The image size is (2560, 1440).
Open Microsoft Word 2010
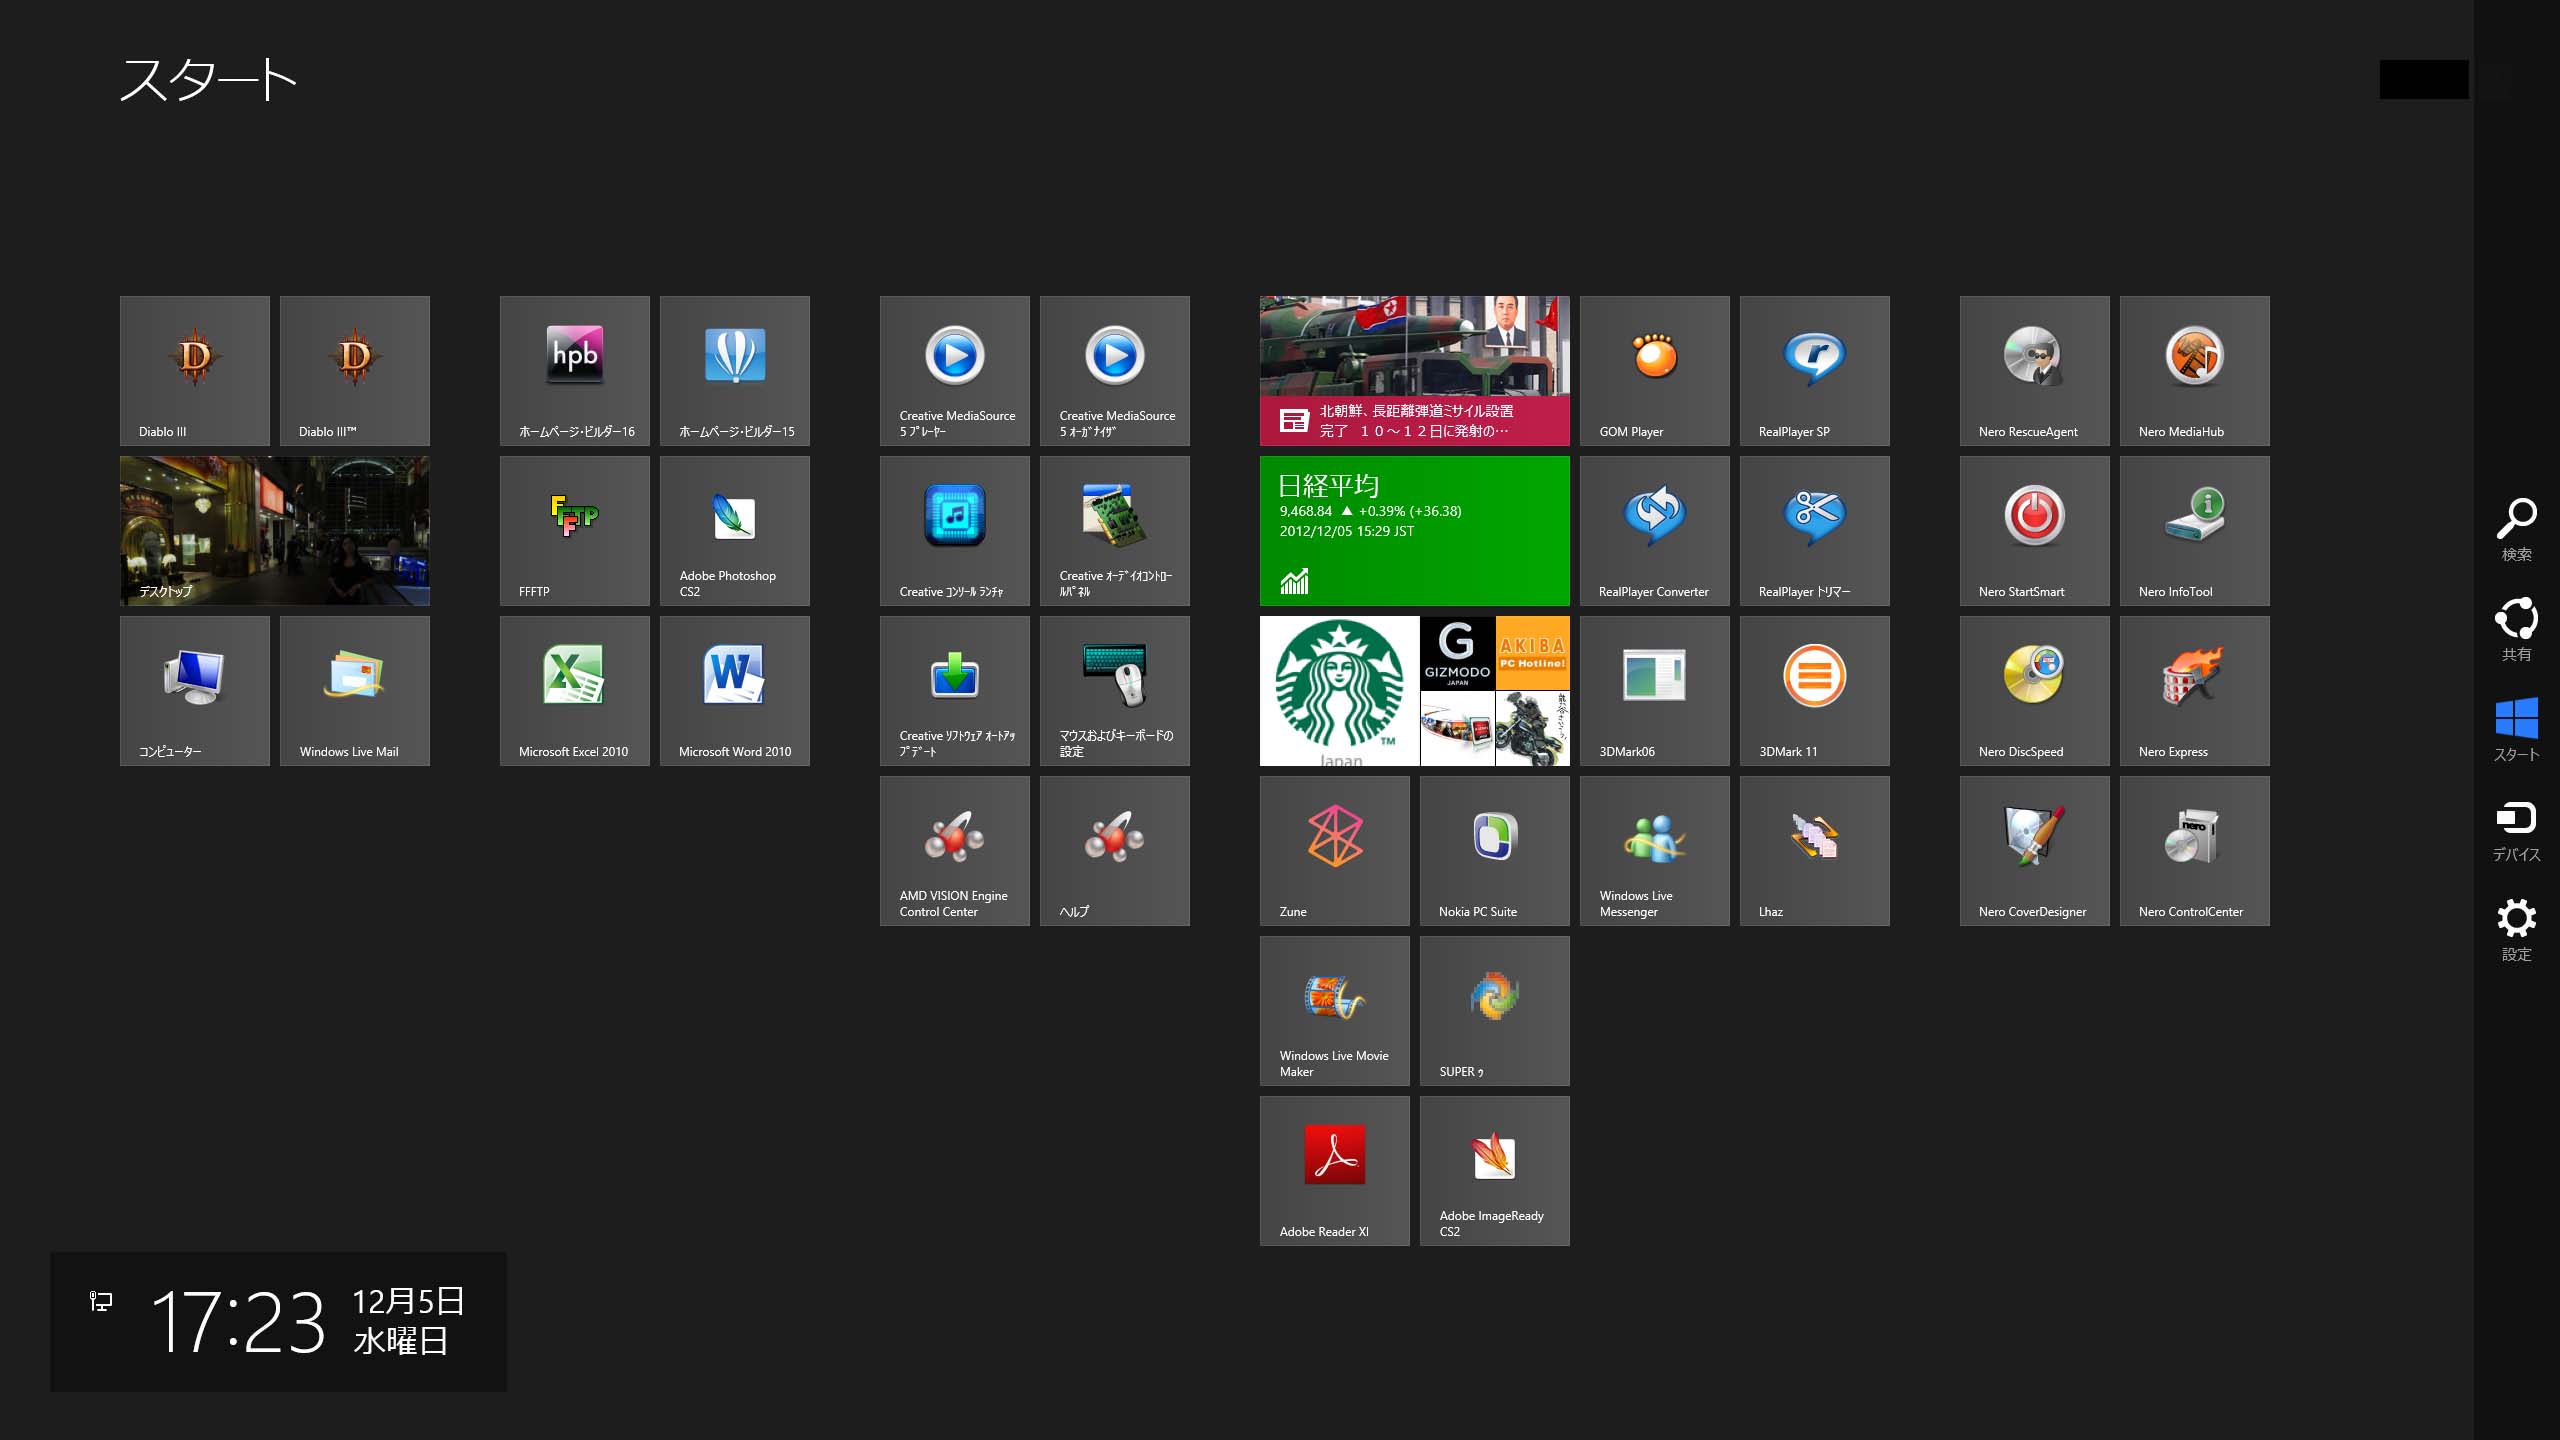(735, 691)
